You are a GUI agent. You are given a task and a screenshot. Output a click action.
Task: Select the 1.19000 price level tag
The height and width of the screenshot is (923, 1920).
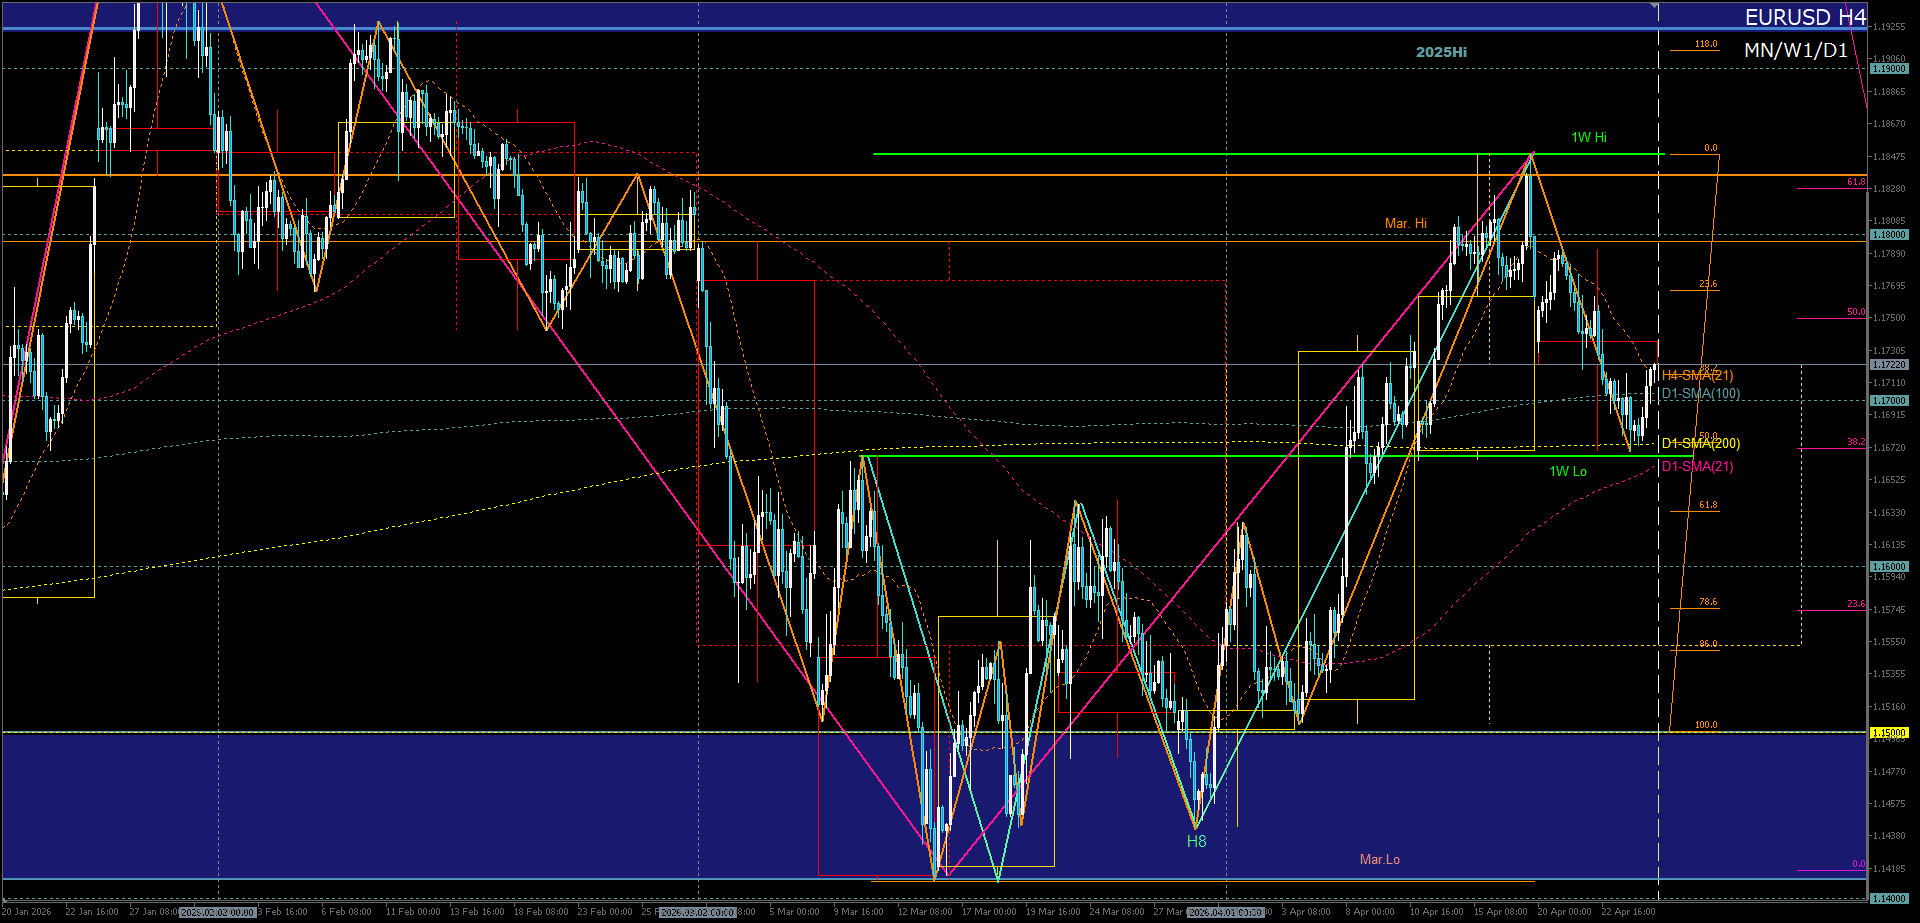click(1889, 69)
